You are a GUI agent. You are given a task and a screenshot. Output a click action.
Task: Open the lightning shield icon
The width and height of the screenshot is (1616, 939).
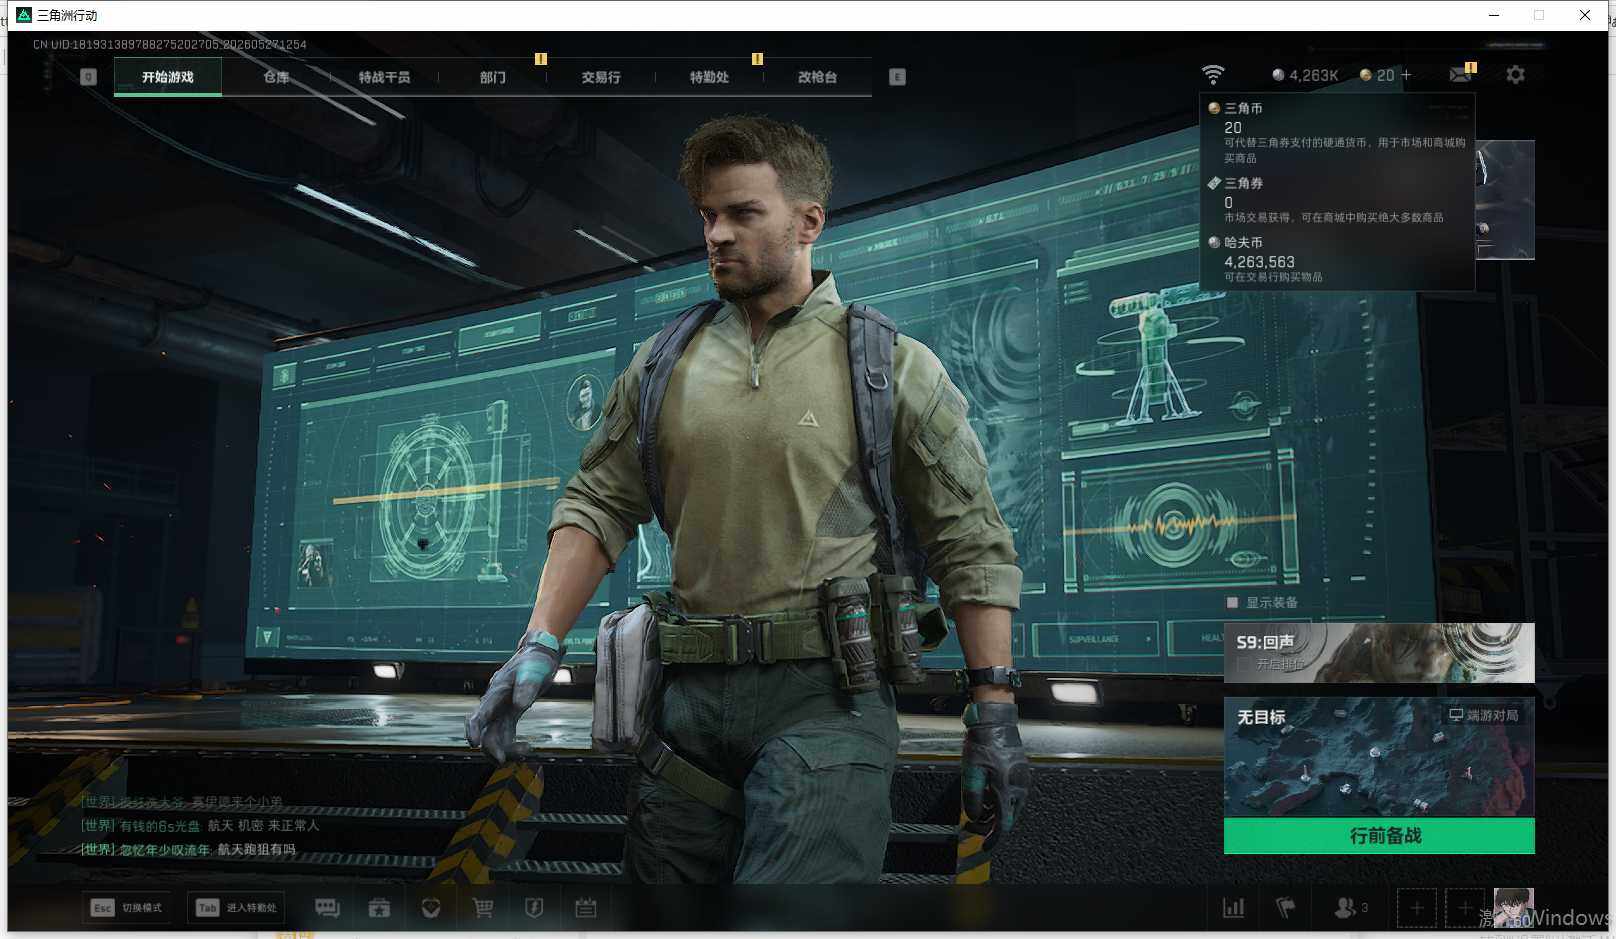pos(534,908)
